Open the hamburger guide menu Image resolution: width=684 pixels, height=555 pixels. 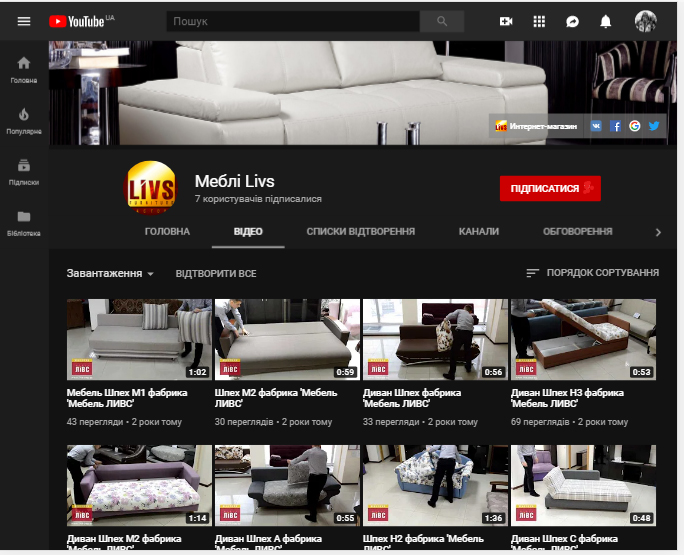point(24,21)
